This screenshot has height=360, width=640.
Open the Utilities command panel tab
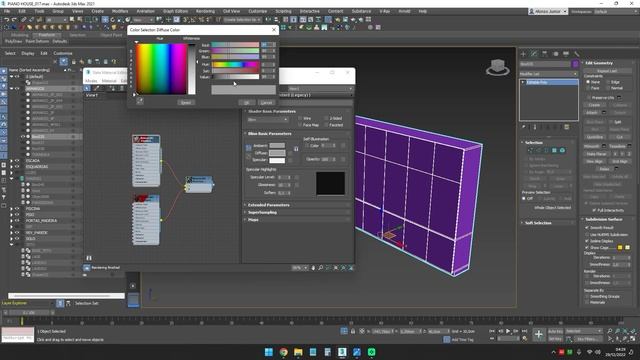pos(576,54)
